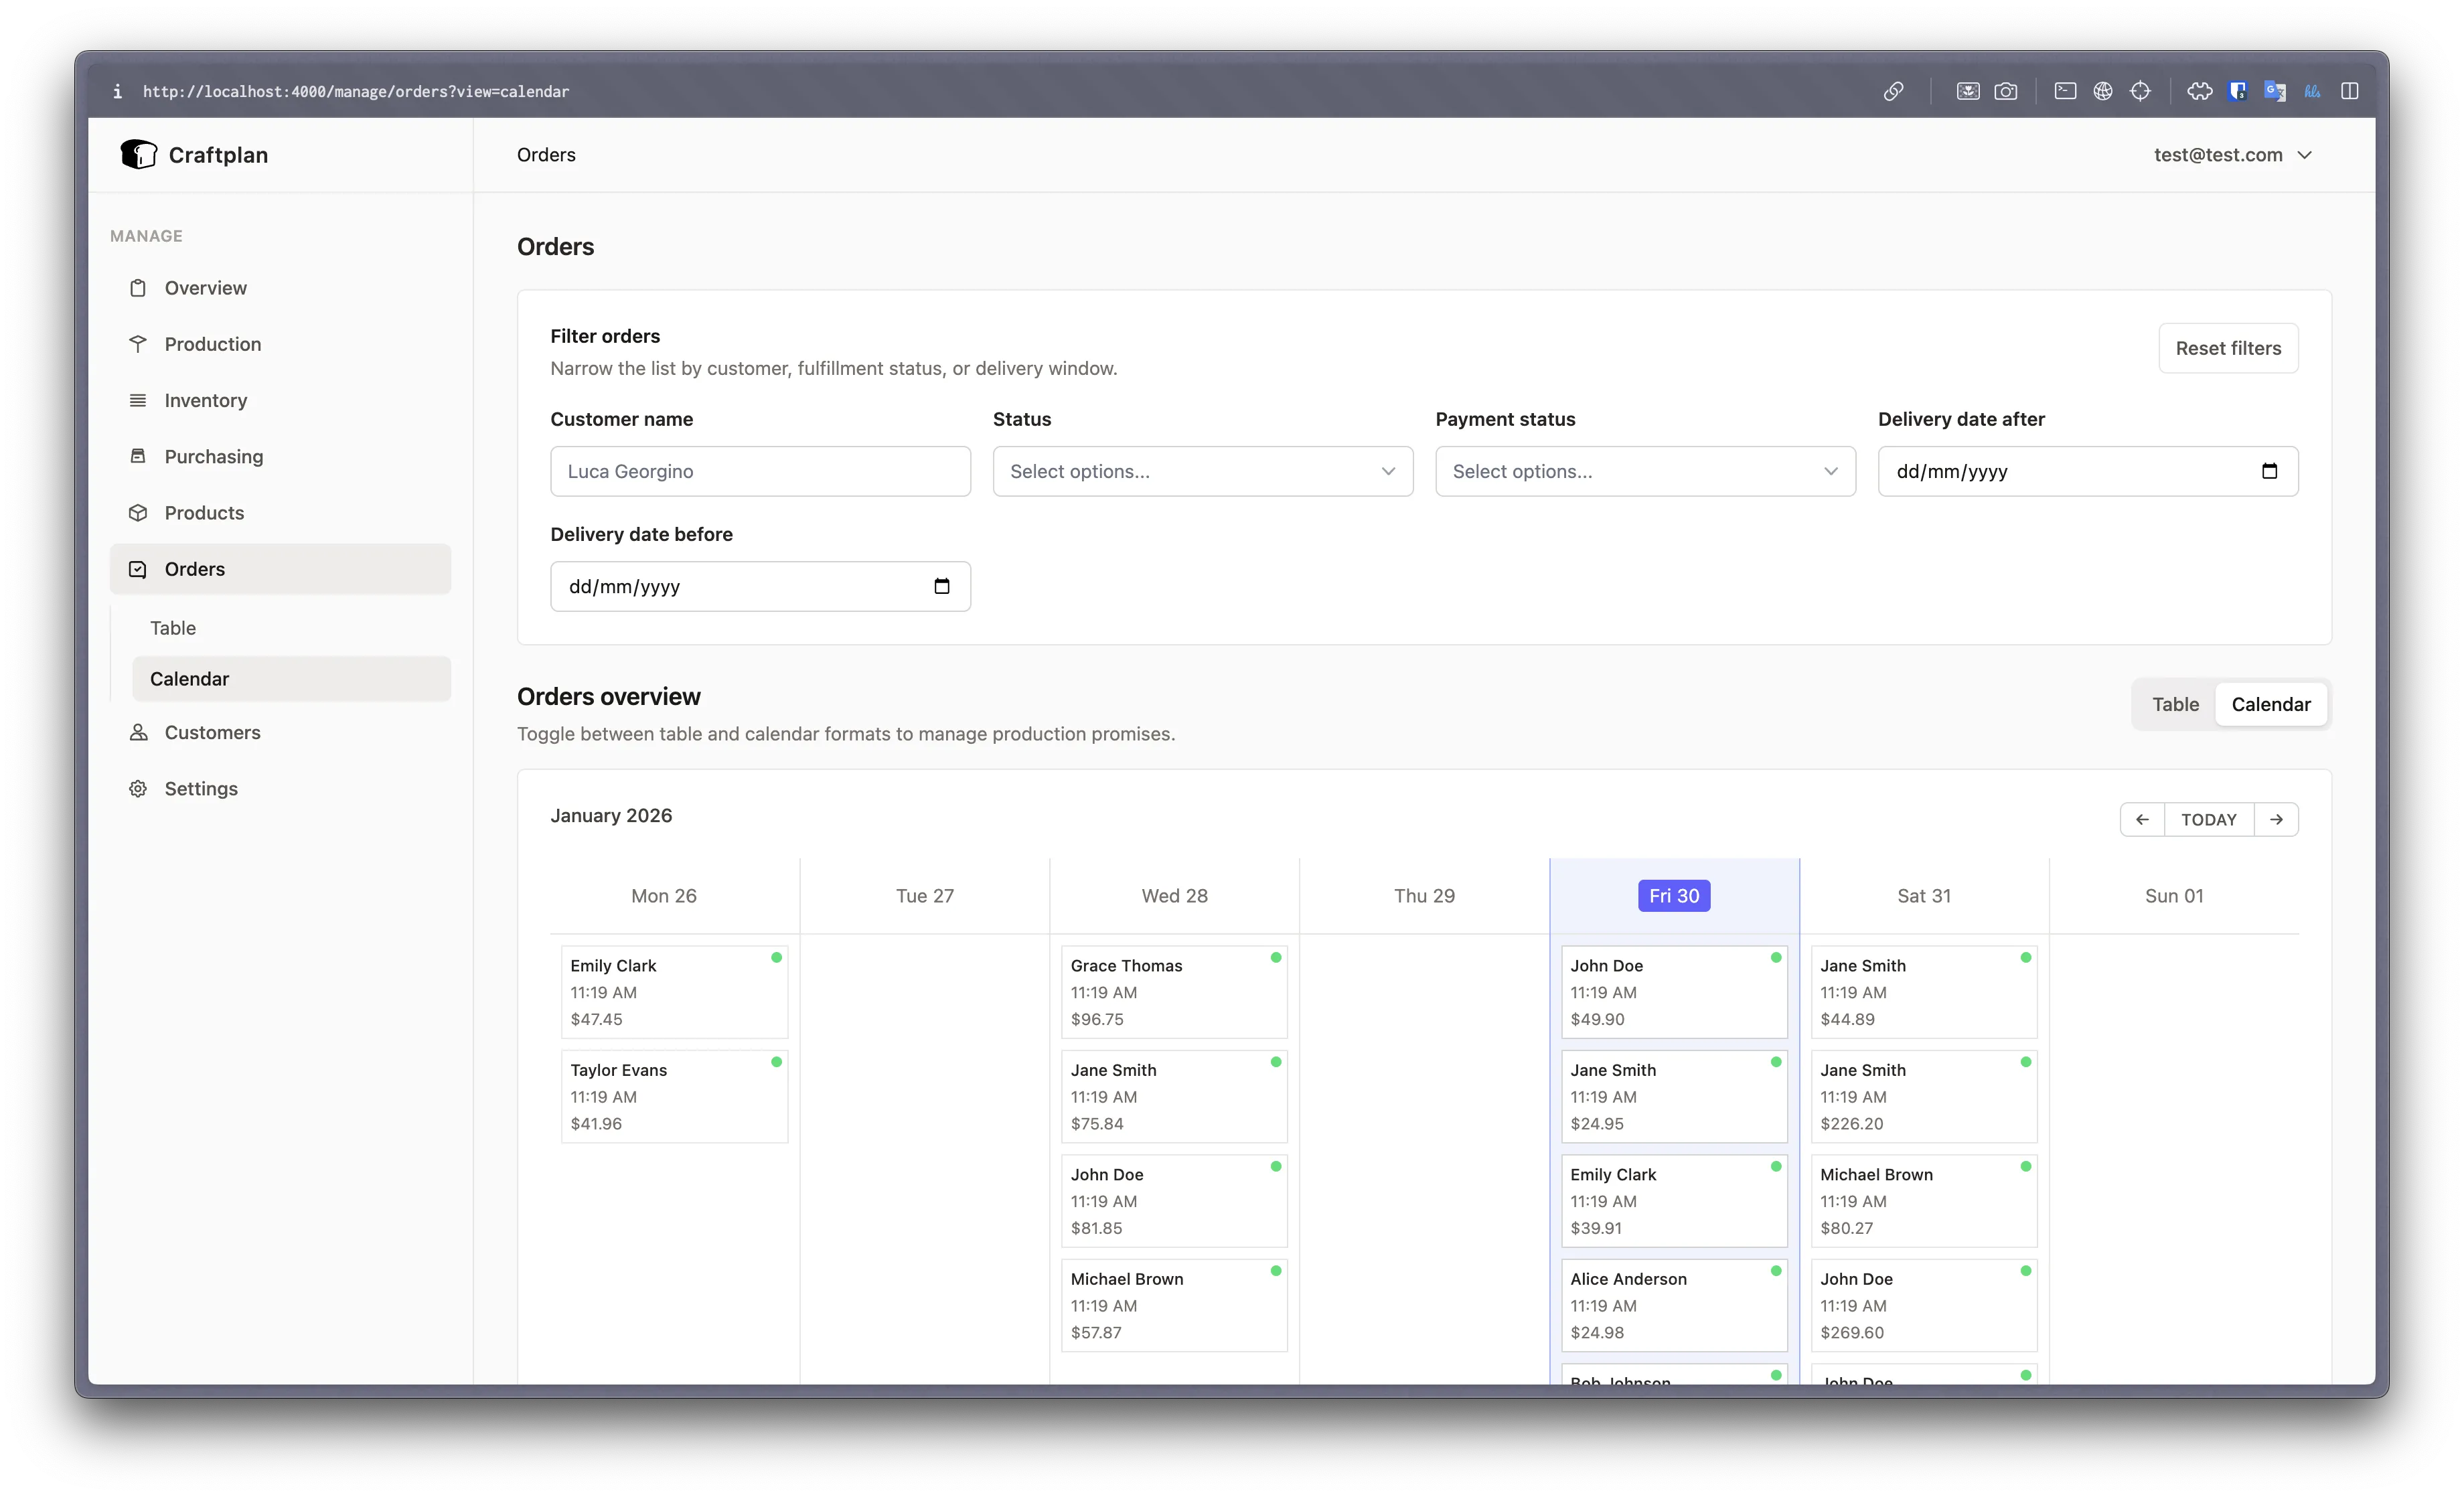Click the Craftplan bread logo
The height and width of the screenshot is (1497, 2464).
pyautogui.click(x=139, y=154)
